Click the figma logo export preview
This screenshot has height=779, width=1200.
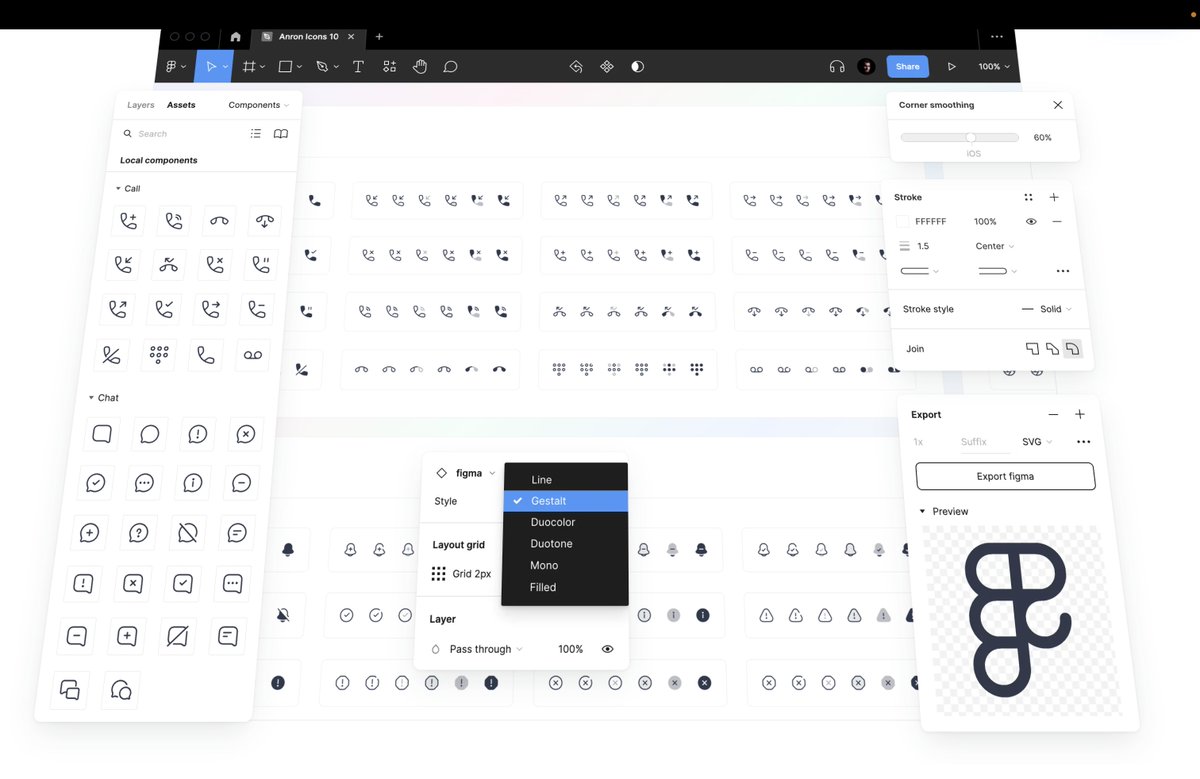point(1017,620)
